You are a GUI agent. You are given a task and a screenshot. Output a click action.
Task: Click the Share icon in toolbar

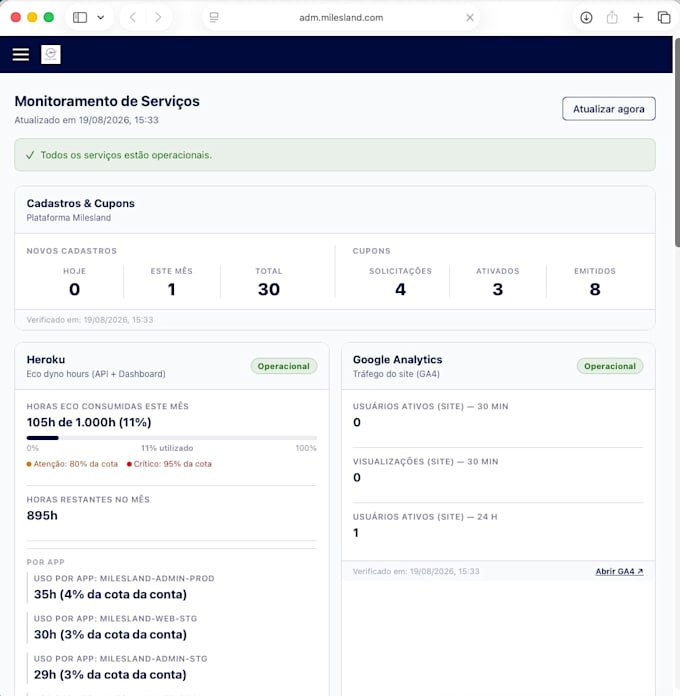(612, 17)
